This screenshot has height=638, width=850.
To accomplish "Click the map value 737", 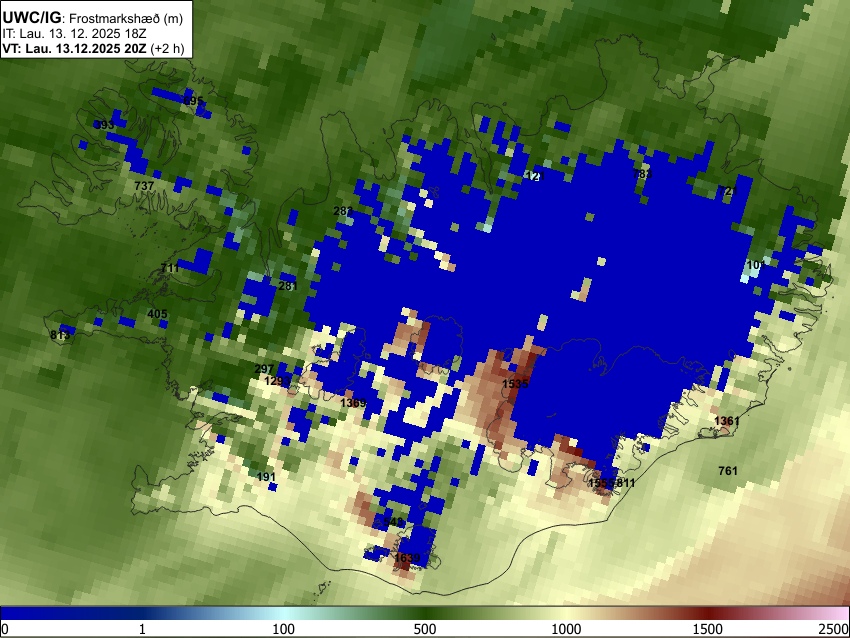I will (x=144, y=186).
